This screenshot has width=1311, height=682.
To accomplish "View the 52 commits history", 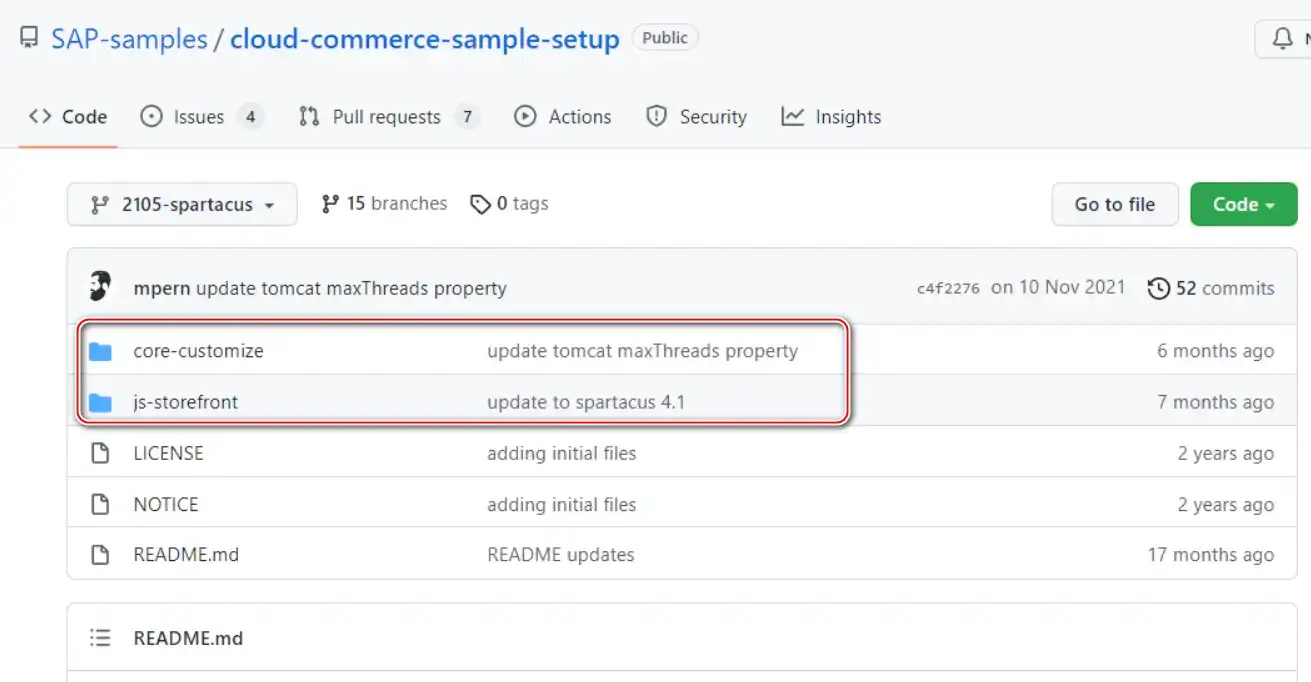I will [x=1211, y=289].
